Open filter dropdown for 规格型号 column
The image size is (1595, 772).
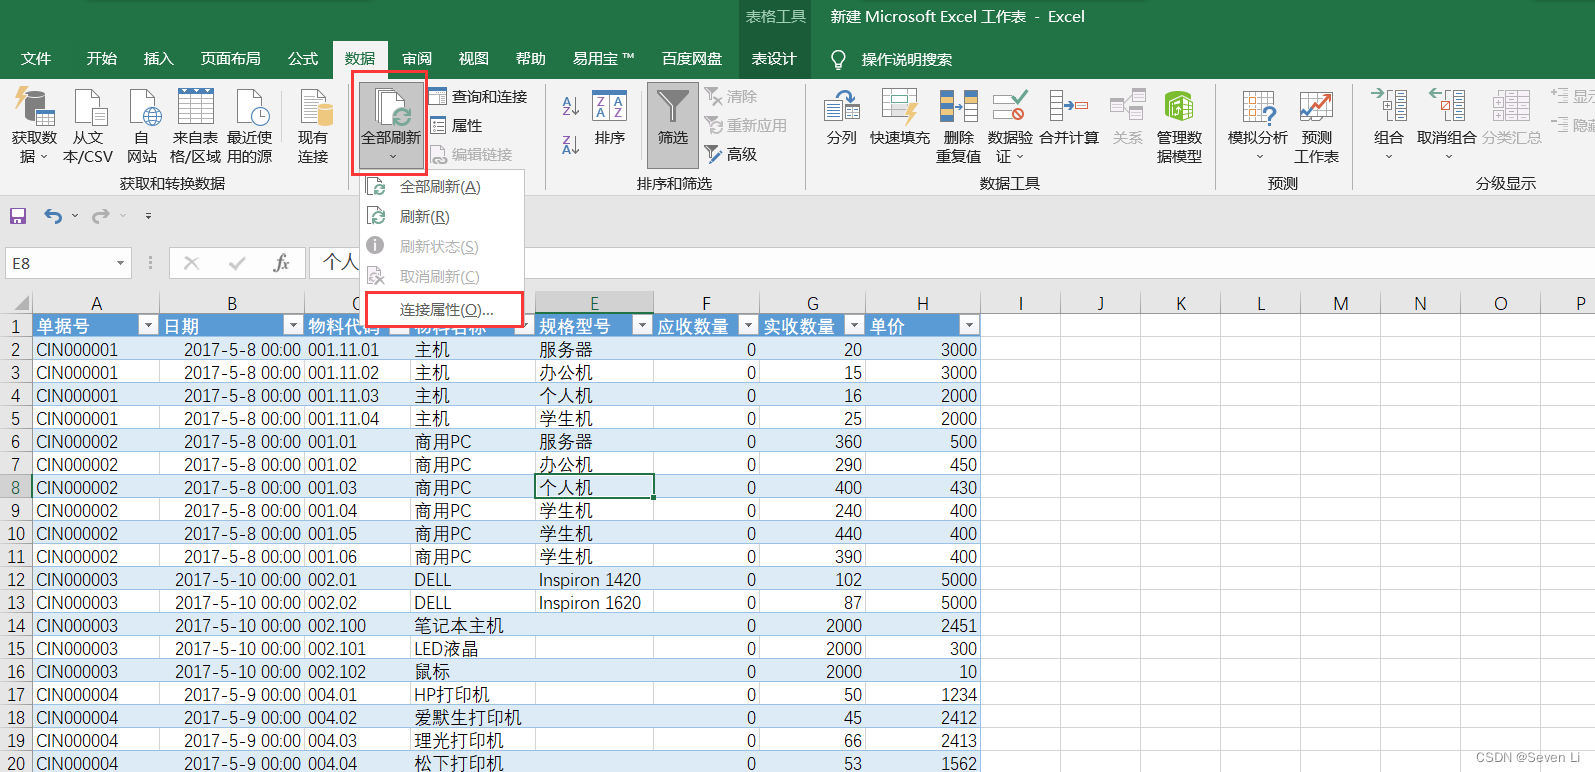coord(642,325)
